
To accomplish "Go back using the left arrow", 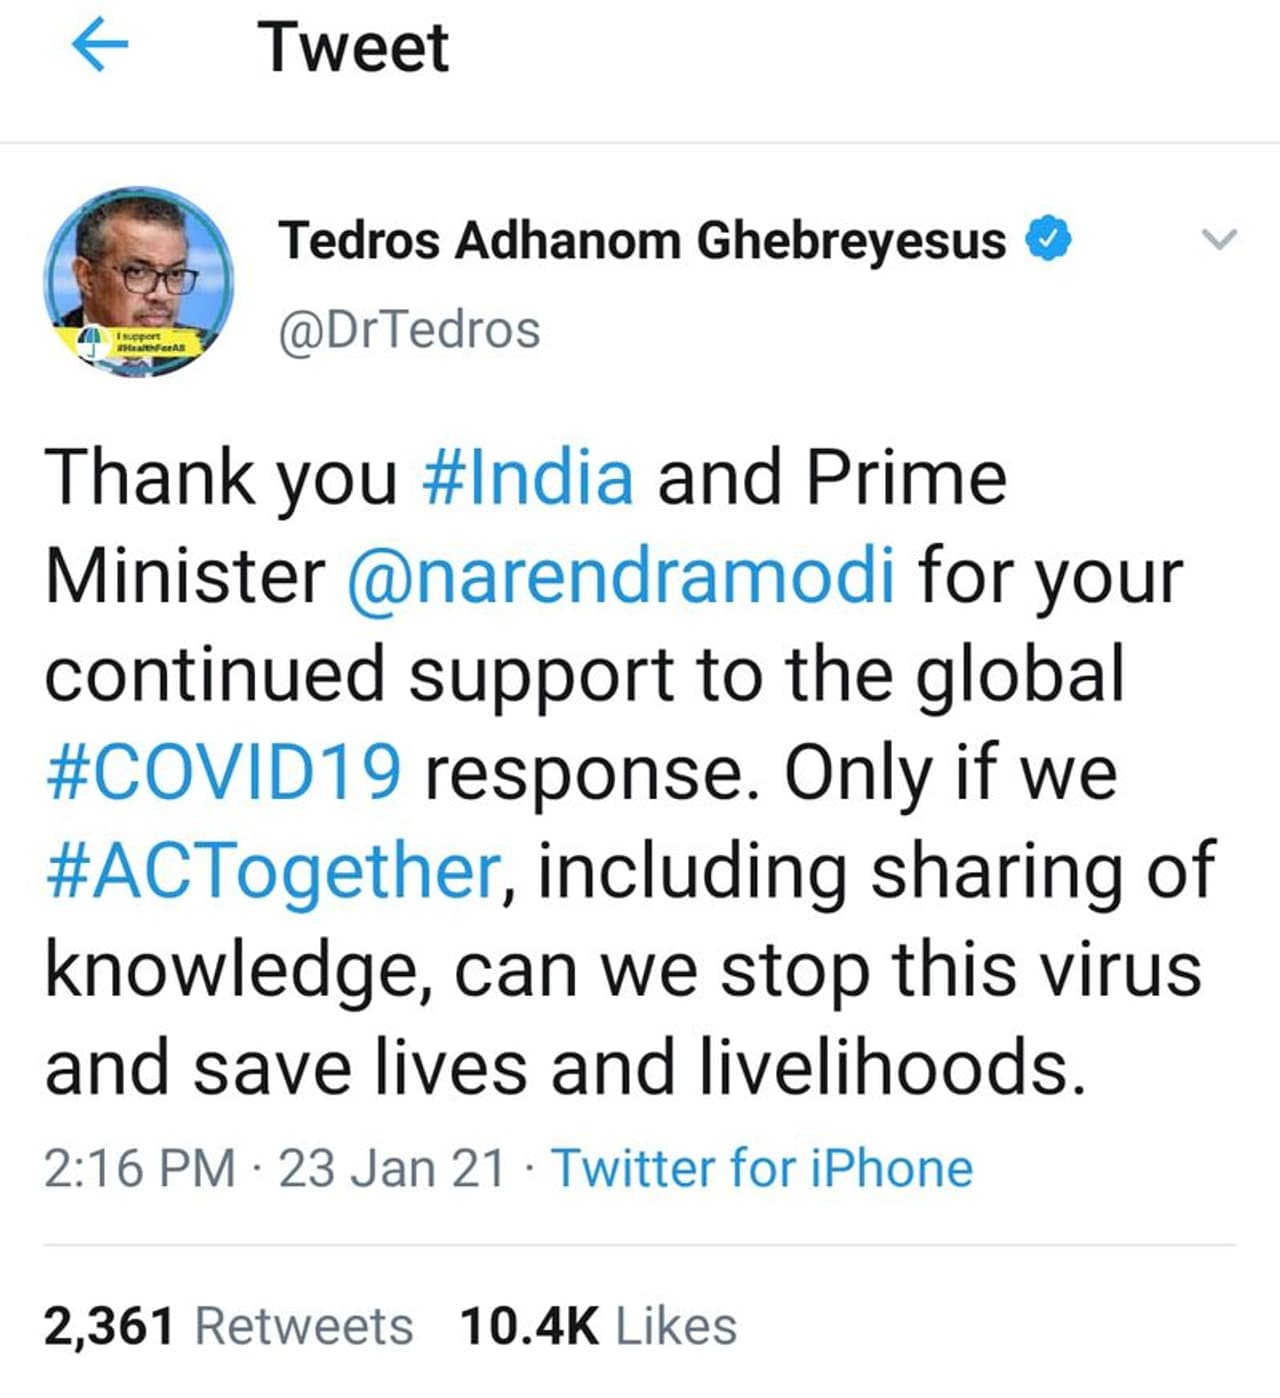I will point(100,46).
